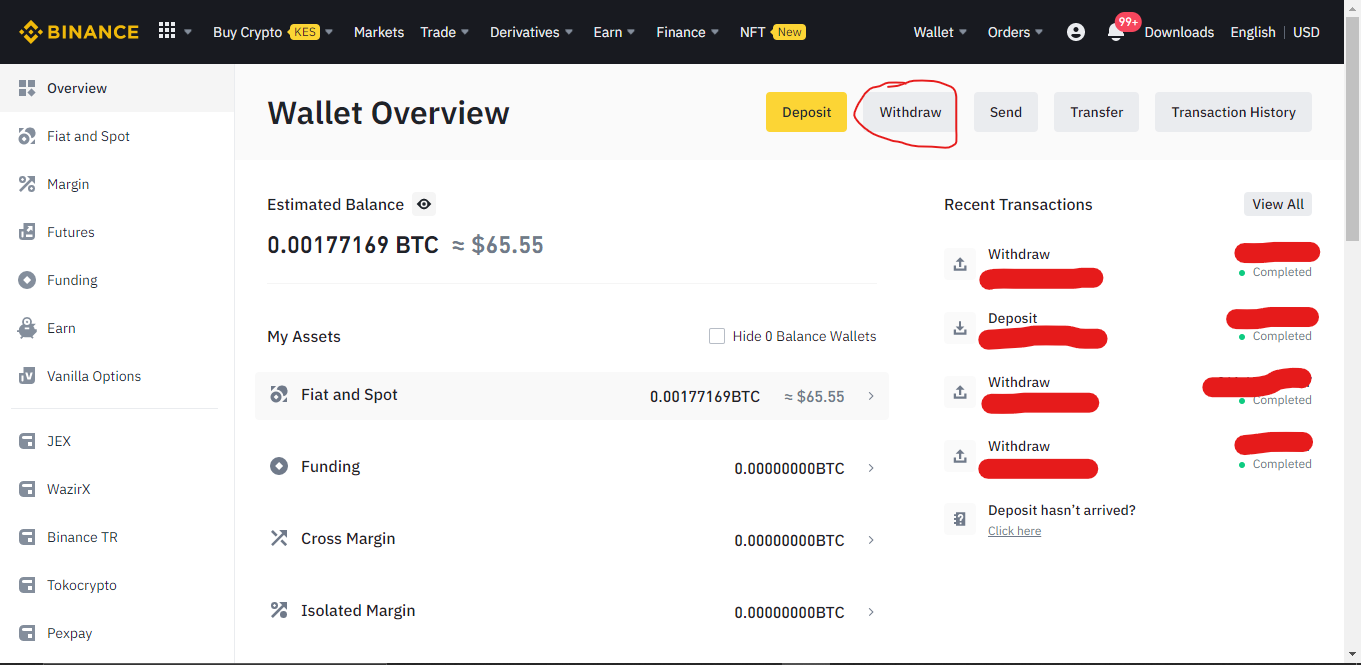
Task: Expand the Fiat and Spot row chevron
Action: 871,396
